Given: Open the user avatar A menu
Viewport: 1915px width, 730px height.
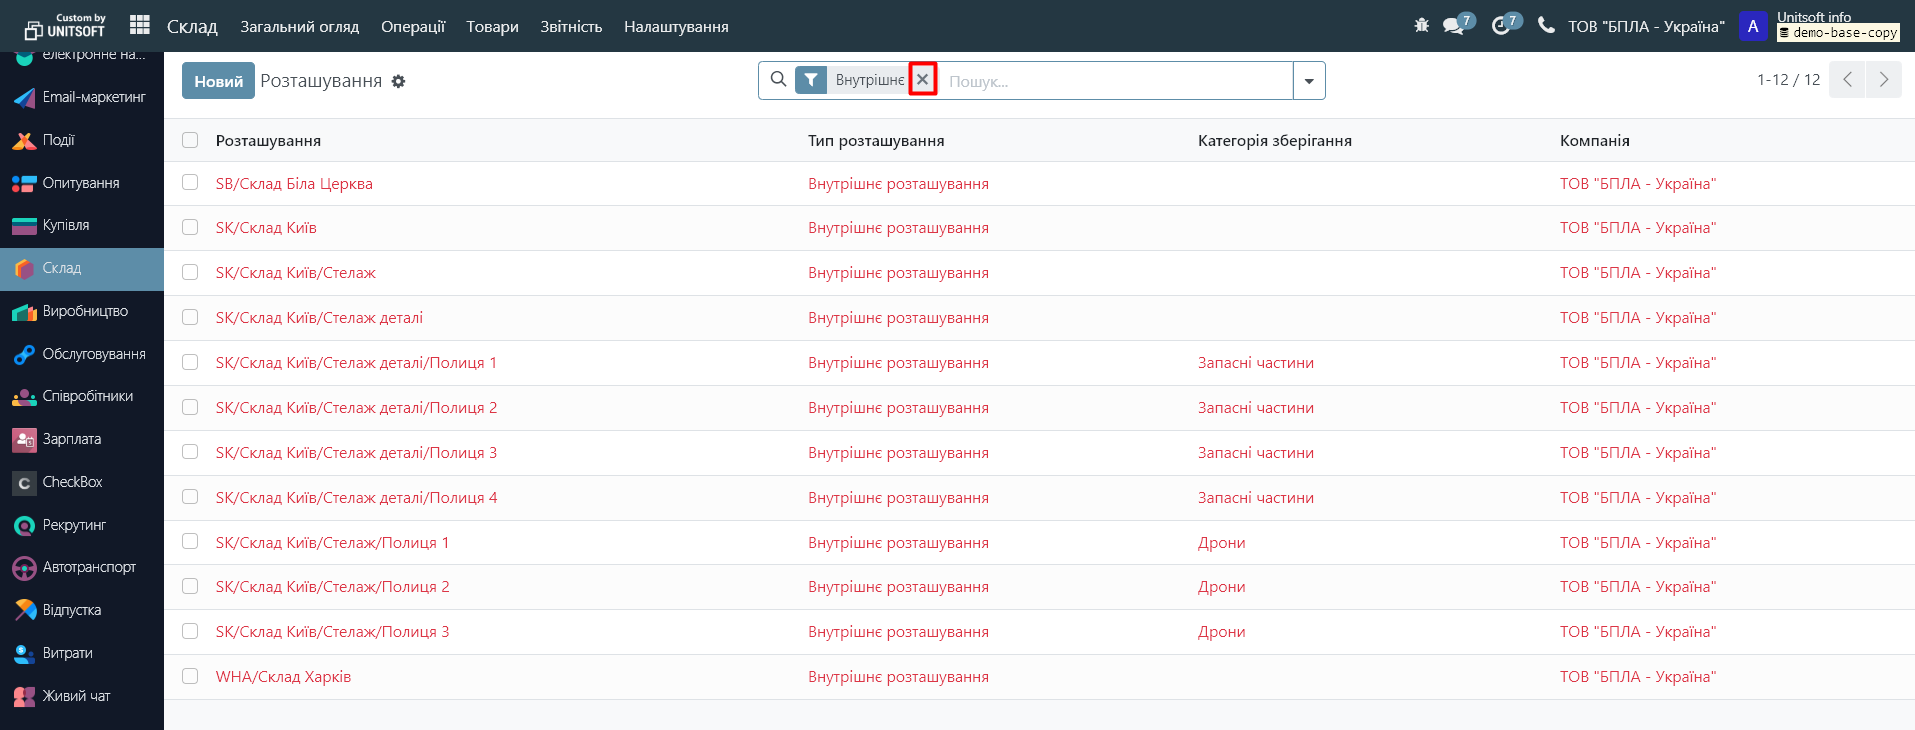Looking at the screenshot, I should click(1753, 26).
